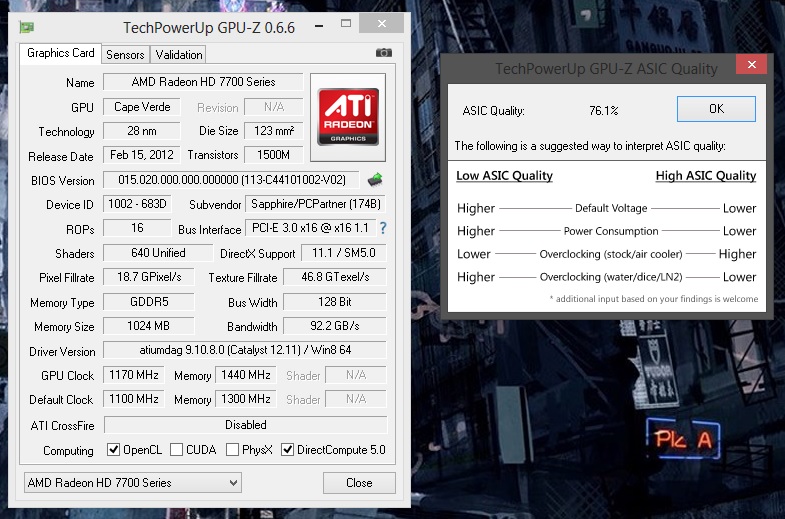
Task: Click the Release Date value Feb 15, 2012
Action: [x=142, y=155]
